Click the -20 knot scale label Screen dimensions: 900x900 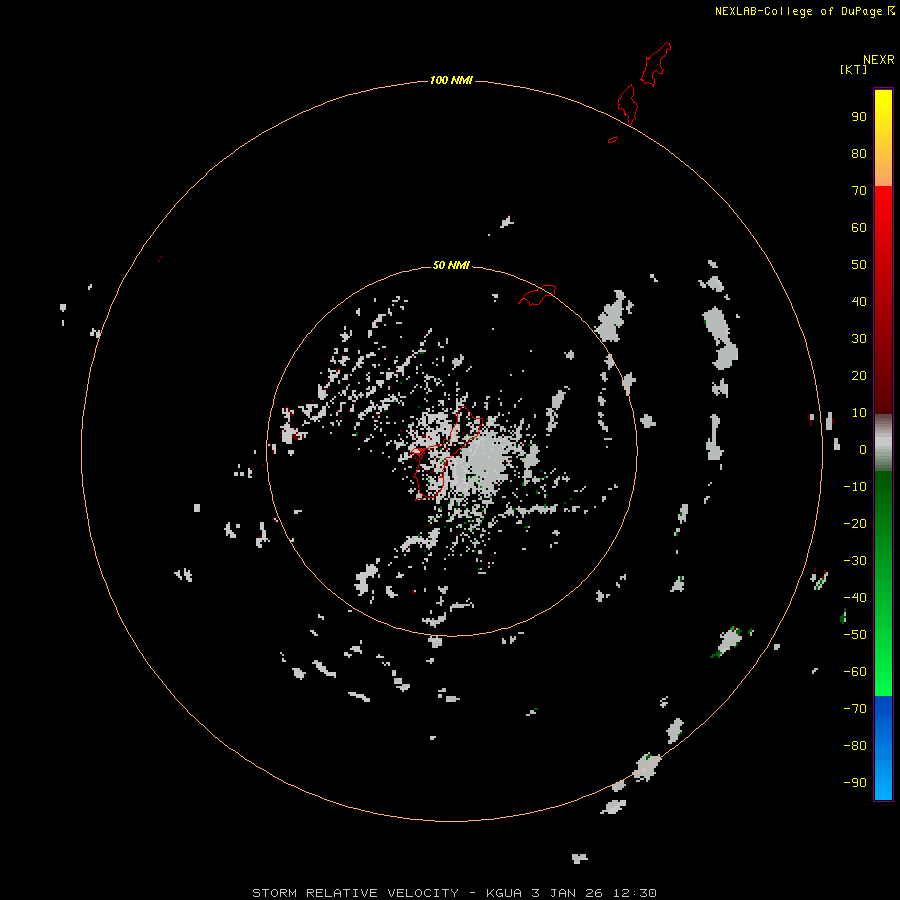(855, 523)
